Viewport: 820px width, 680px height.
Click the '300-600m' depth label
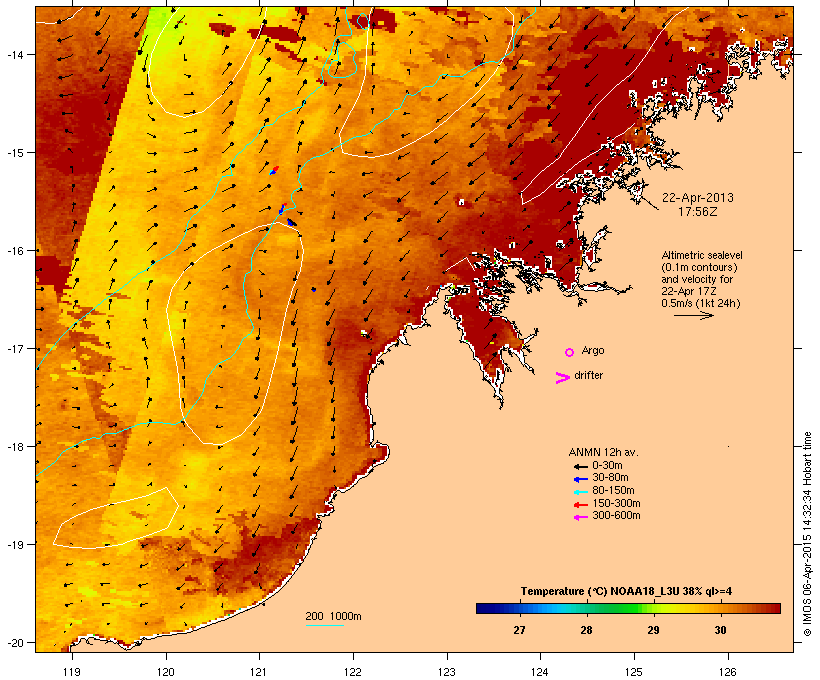coord(616,516)
